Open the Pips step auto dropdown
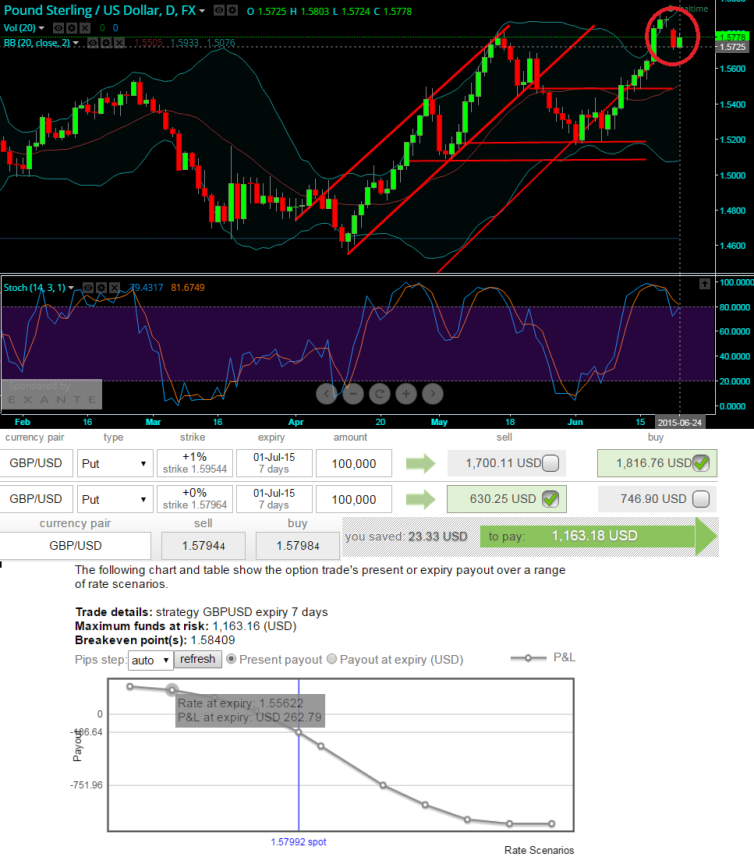The image size is (754, 857). pos(150,660)
